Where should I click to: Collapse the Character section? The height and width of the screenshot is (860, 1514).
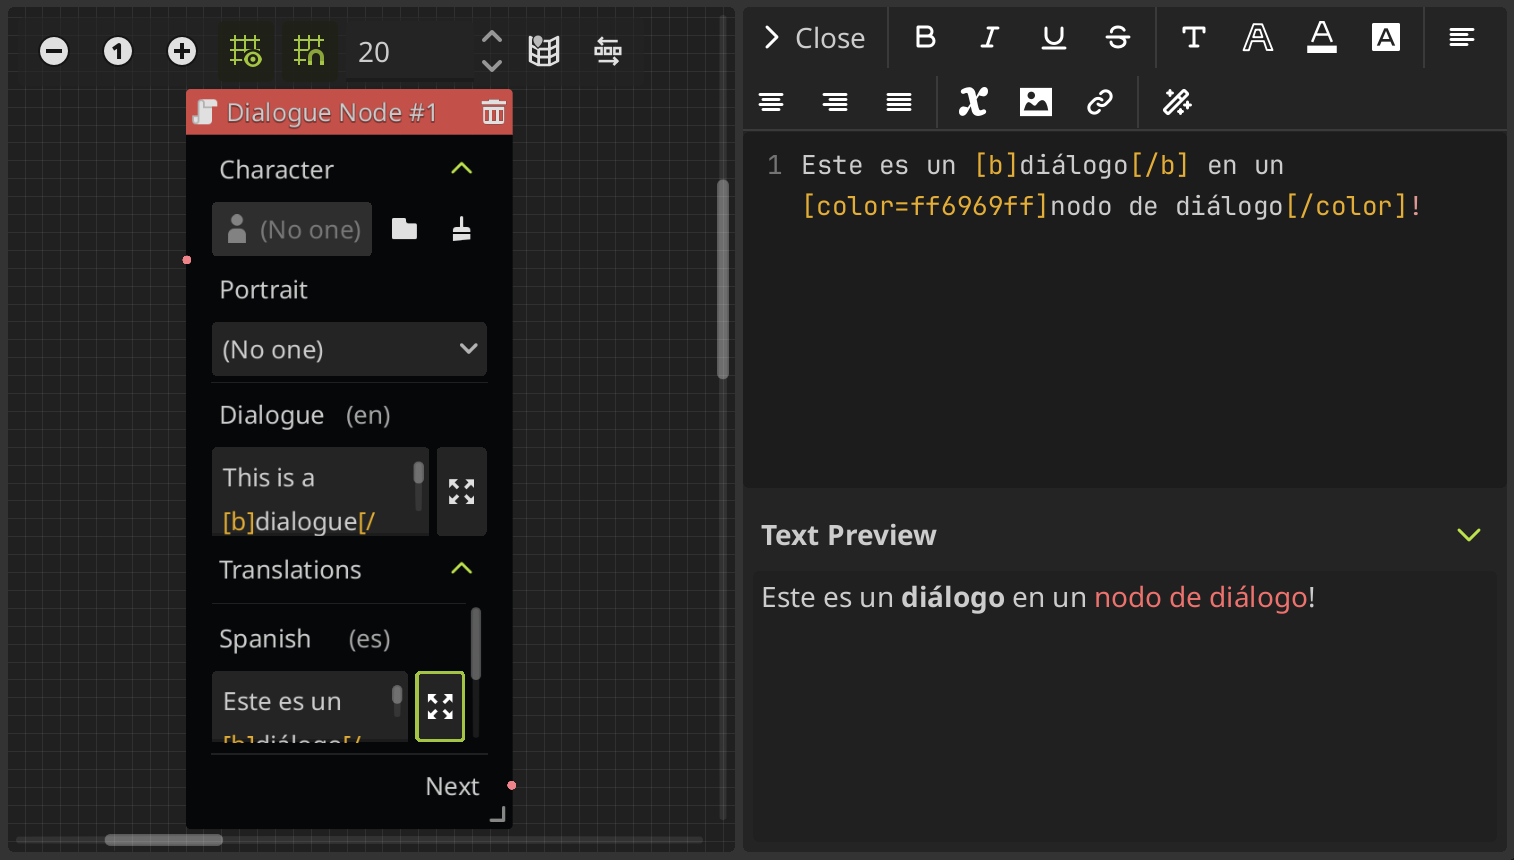pyautogui.click(x=461, y=168)
